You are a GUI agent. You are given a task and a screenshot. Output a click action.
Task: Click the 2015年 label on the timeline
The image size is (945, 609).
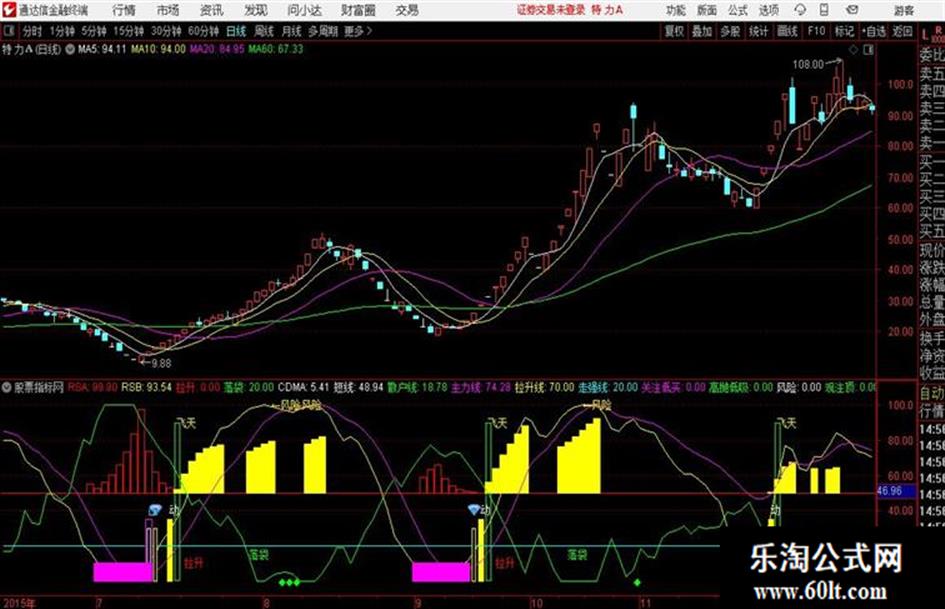(19, 602)
